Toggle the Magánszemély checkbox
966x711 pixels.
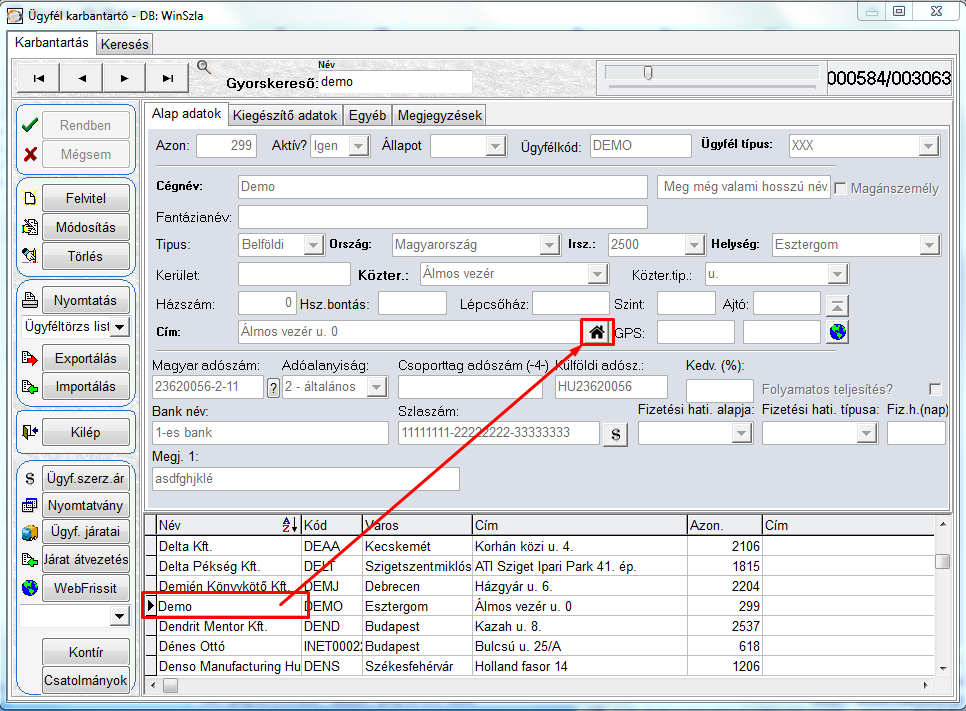coord(840,189)
